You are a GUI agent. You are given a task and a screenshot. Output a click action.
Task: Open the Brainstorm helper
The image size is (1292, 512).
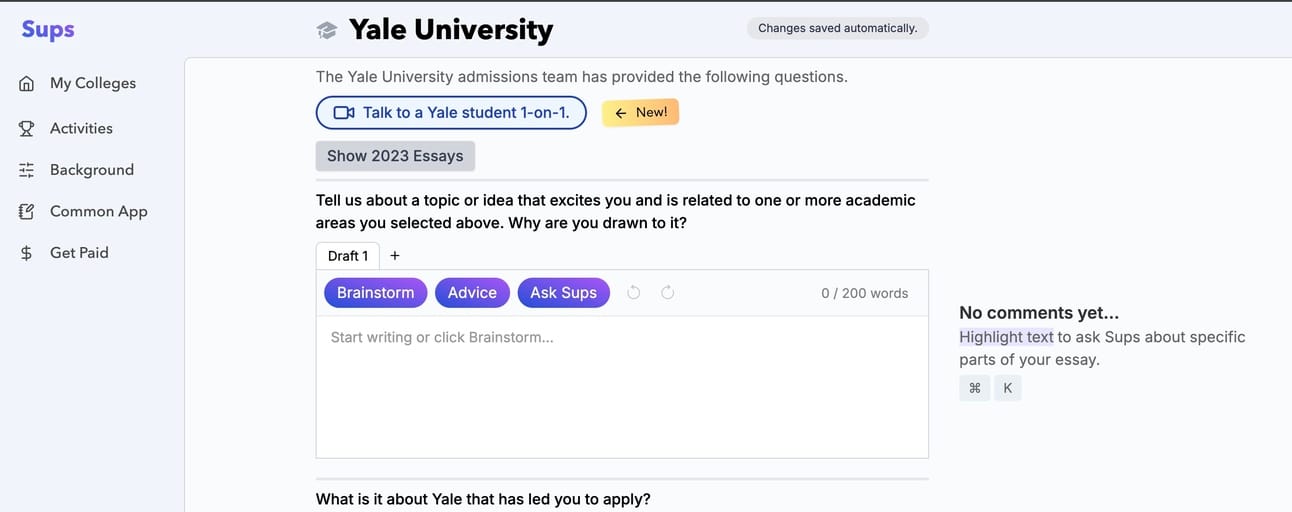tap(376, 293)
